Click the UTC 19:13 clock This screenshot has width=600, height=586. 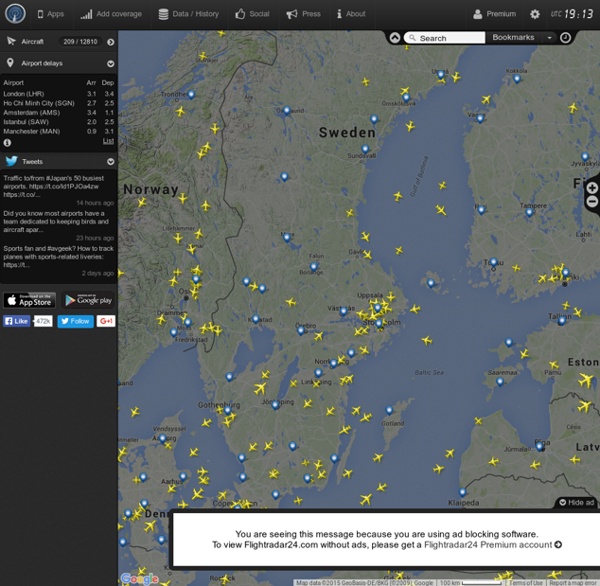coord(572,14)
